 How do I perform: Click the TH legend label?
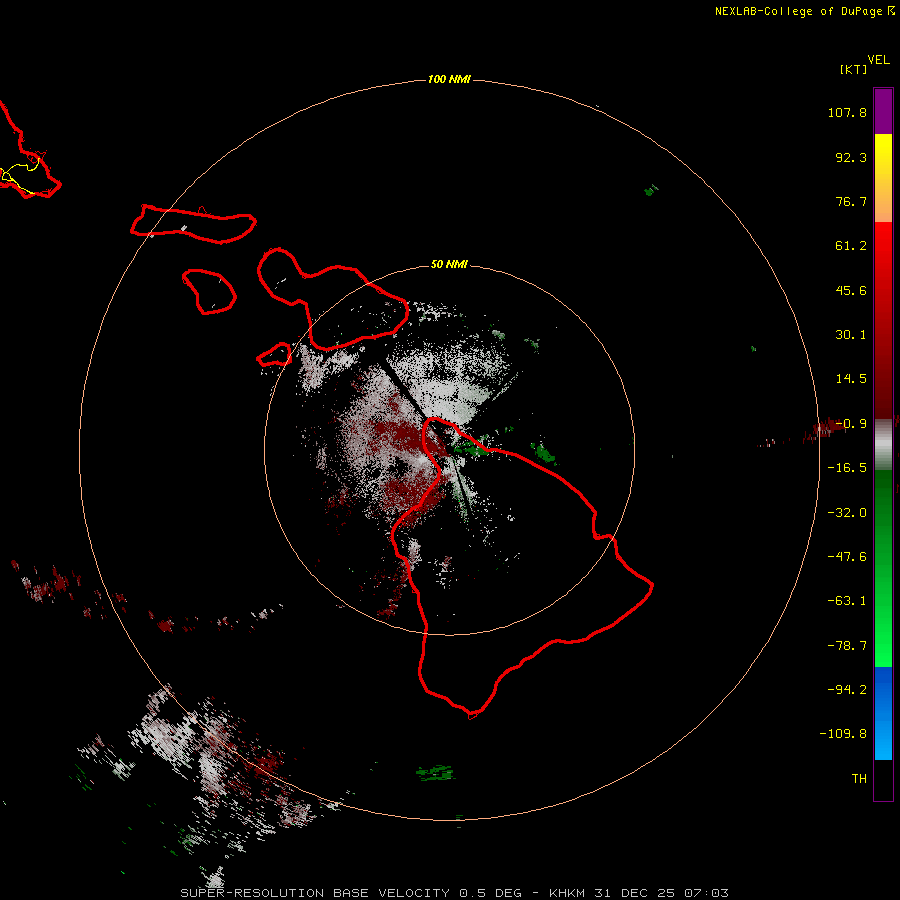point(859,779)
